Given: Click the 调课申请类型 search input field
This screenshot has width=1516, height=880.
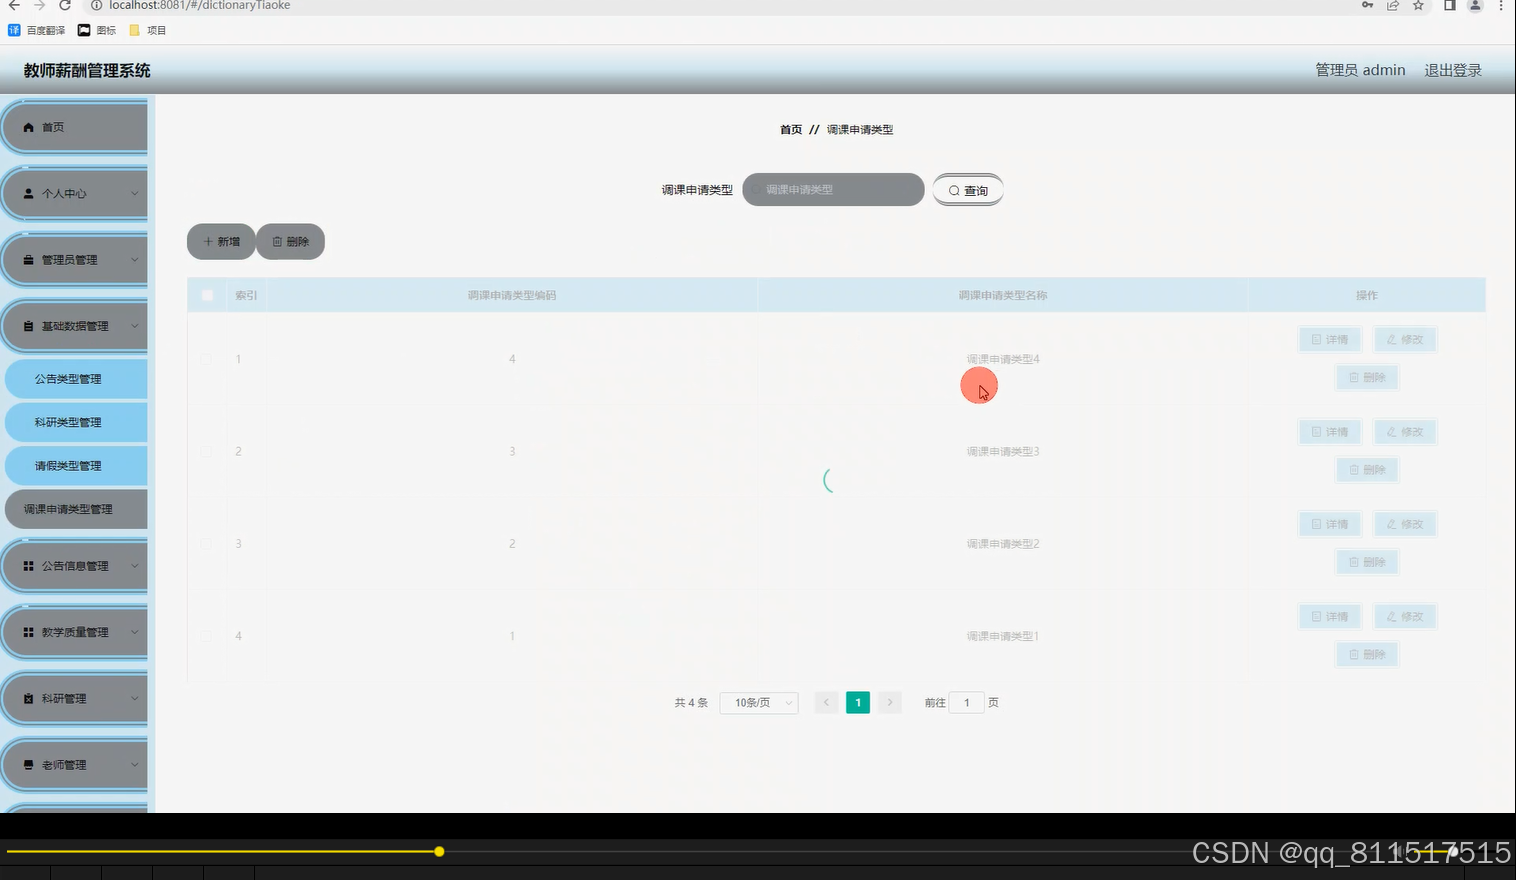Looking at the screenshot, I should point(833,190).
